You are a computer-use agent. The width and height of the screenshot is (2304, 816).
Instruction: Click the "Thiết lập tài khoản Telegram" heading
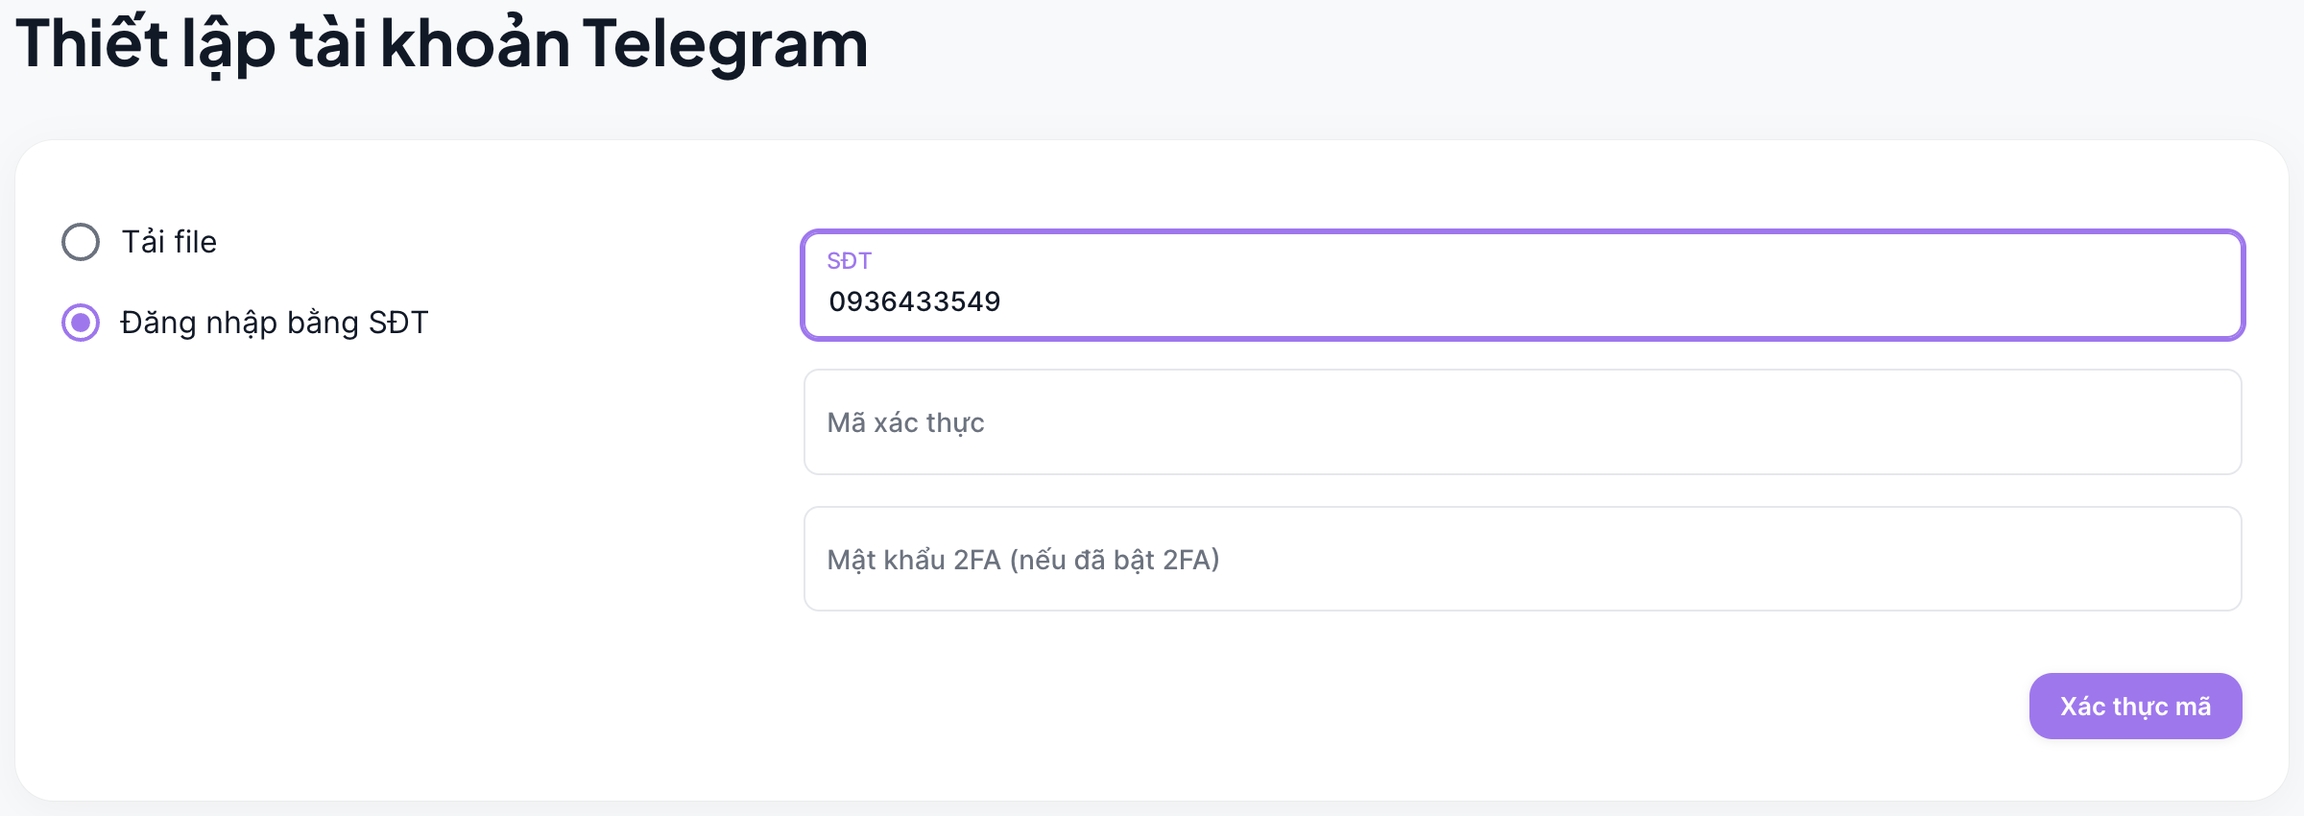click(441, 44)
